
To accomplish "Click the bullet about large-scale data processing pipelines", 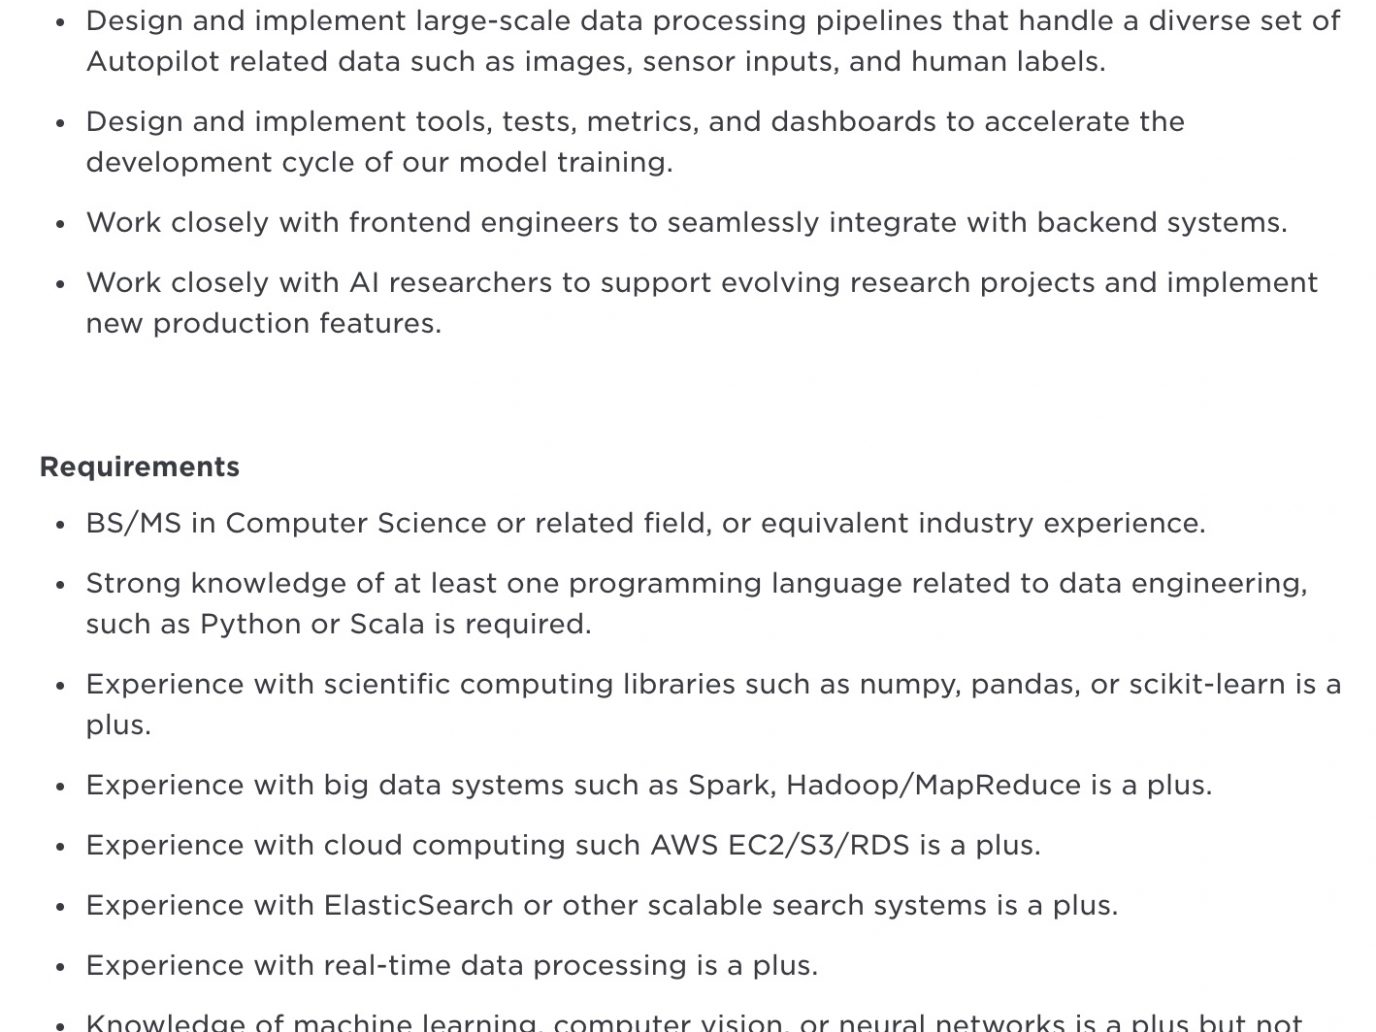I will pyautogui.click(x=713, y=41).
